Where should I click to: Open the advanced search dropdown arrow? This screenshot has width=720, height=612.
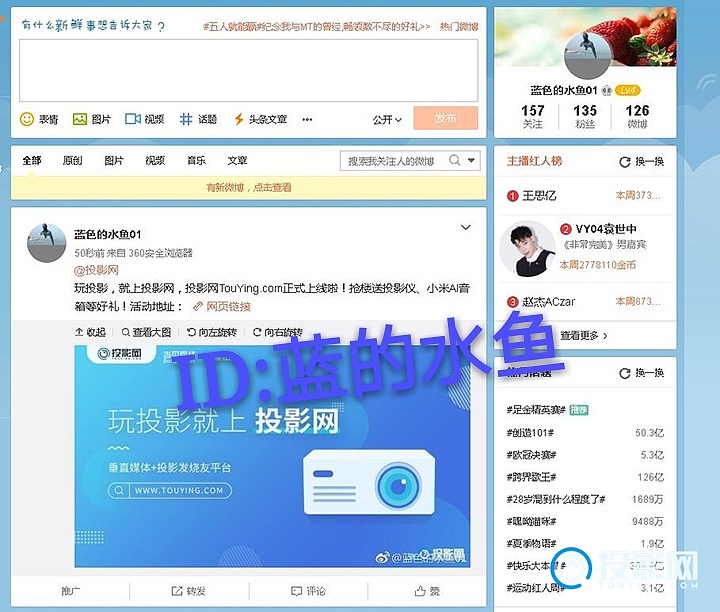pos(471,161)
